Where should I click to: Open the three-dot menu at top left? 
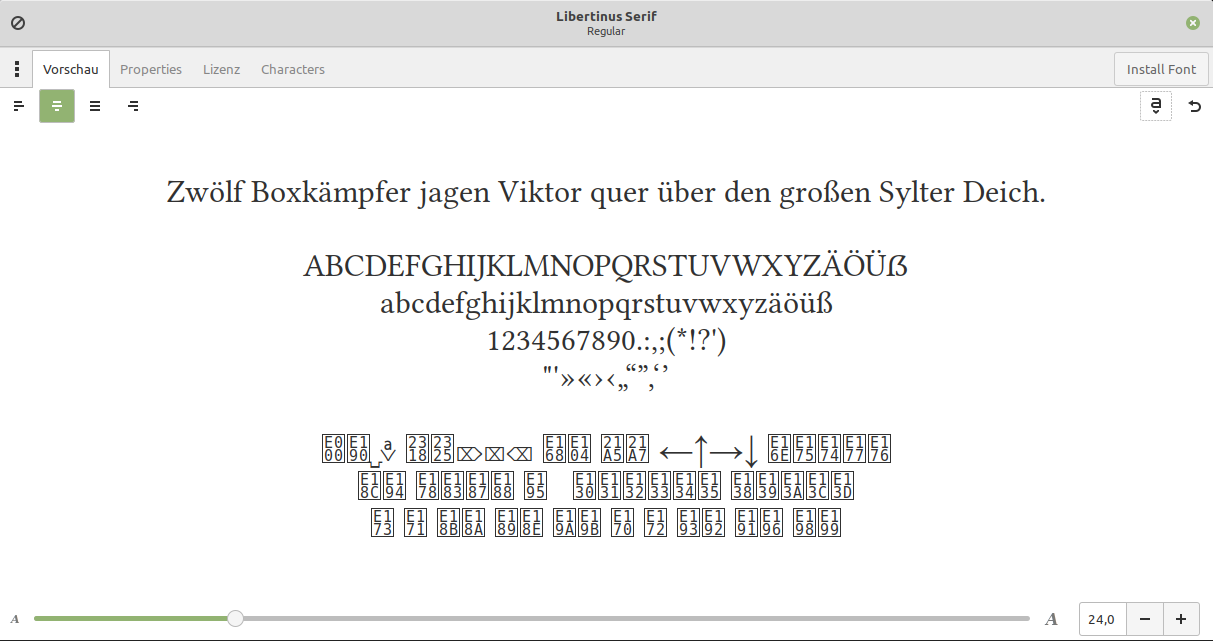tap(16, 69)
